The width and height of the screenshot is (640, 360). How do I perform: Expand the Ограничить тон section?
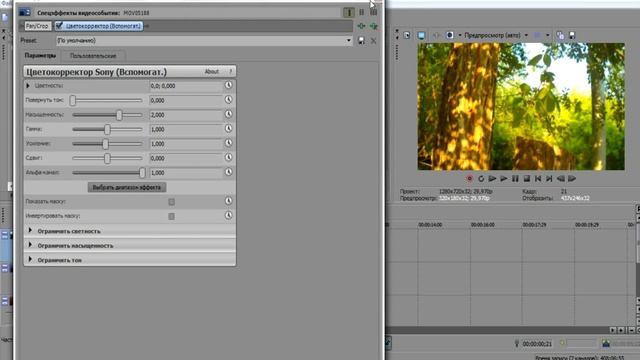click(x=30, y=259)
